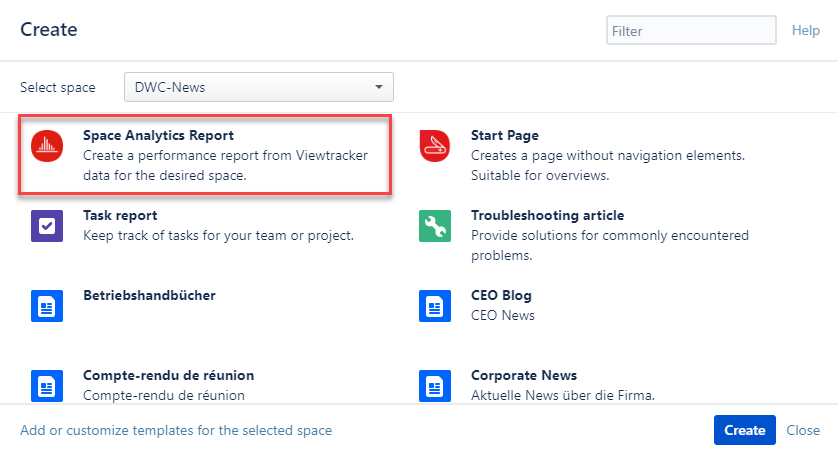
Task: Select the Task report template title
Action: 120,215
